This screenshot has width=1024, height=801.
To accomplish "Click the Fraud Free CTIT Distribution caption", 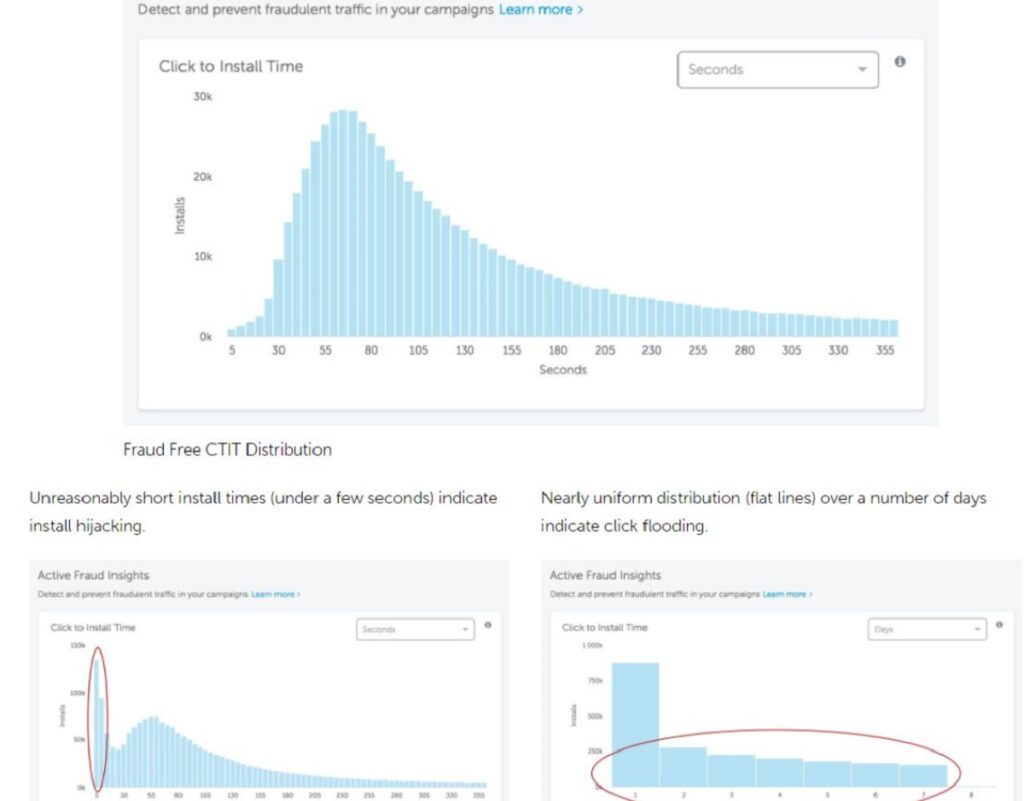I will tap(227, 450).
